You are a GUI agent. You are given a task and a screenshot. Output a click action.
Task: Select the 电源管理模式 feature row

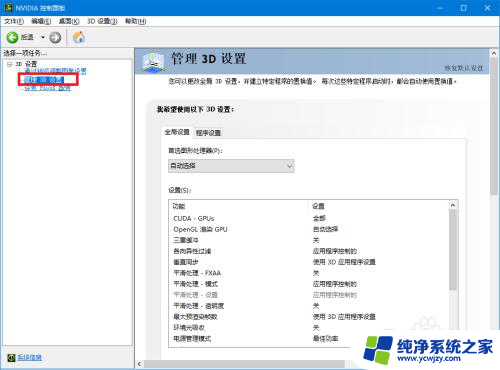309,339
